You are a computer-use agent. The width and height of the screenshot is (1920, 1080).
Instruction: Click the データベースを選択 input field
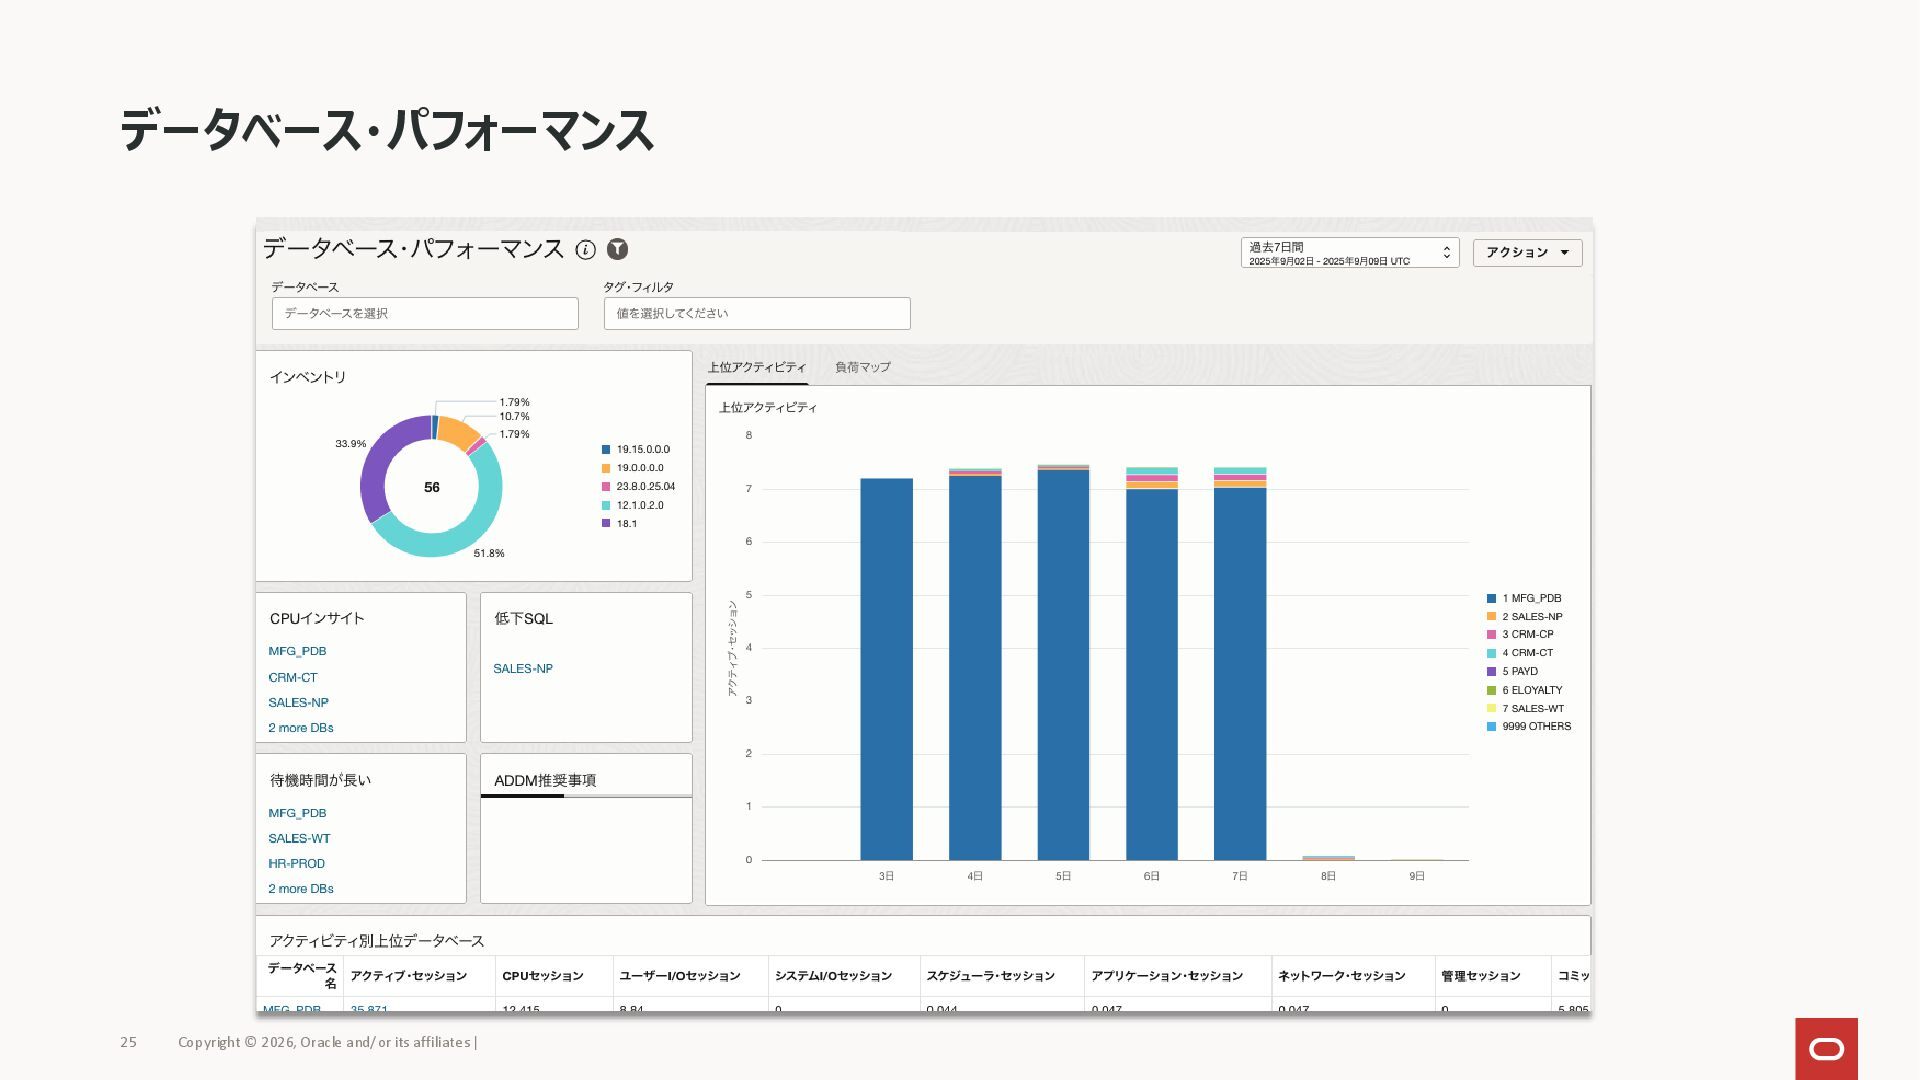pos(425,314)
